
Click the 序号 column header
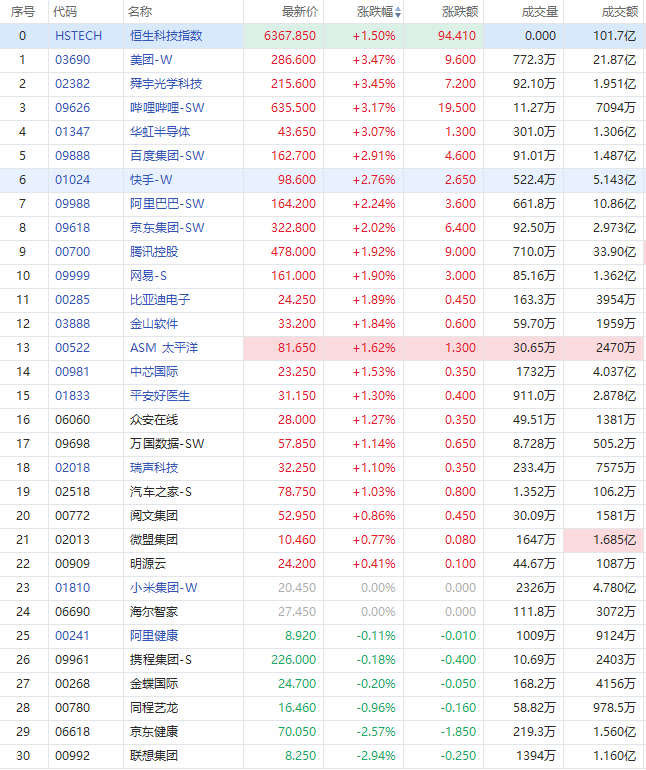[x=23, y=12]
